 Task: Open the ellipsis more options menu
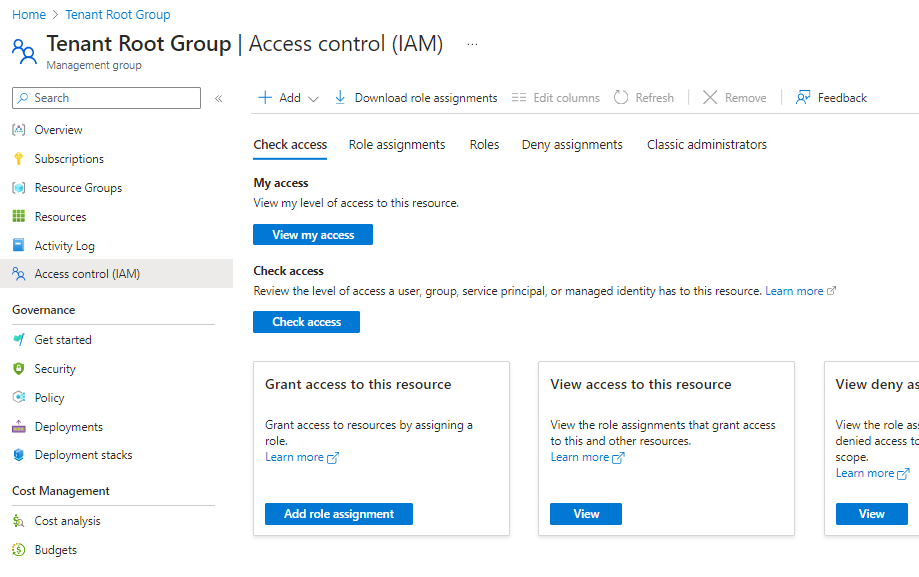472,44
